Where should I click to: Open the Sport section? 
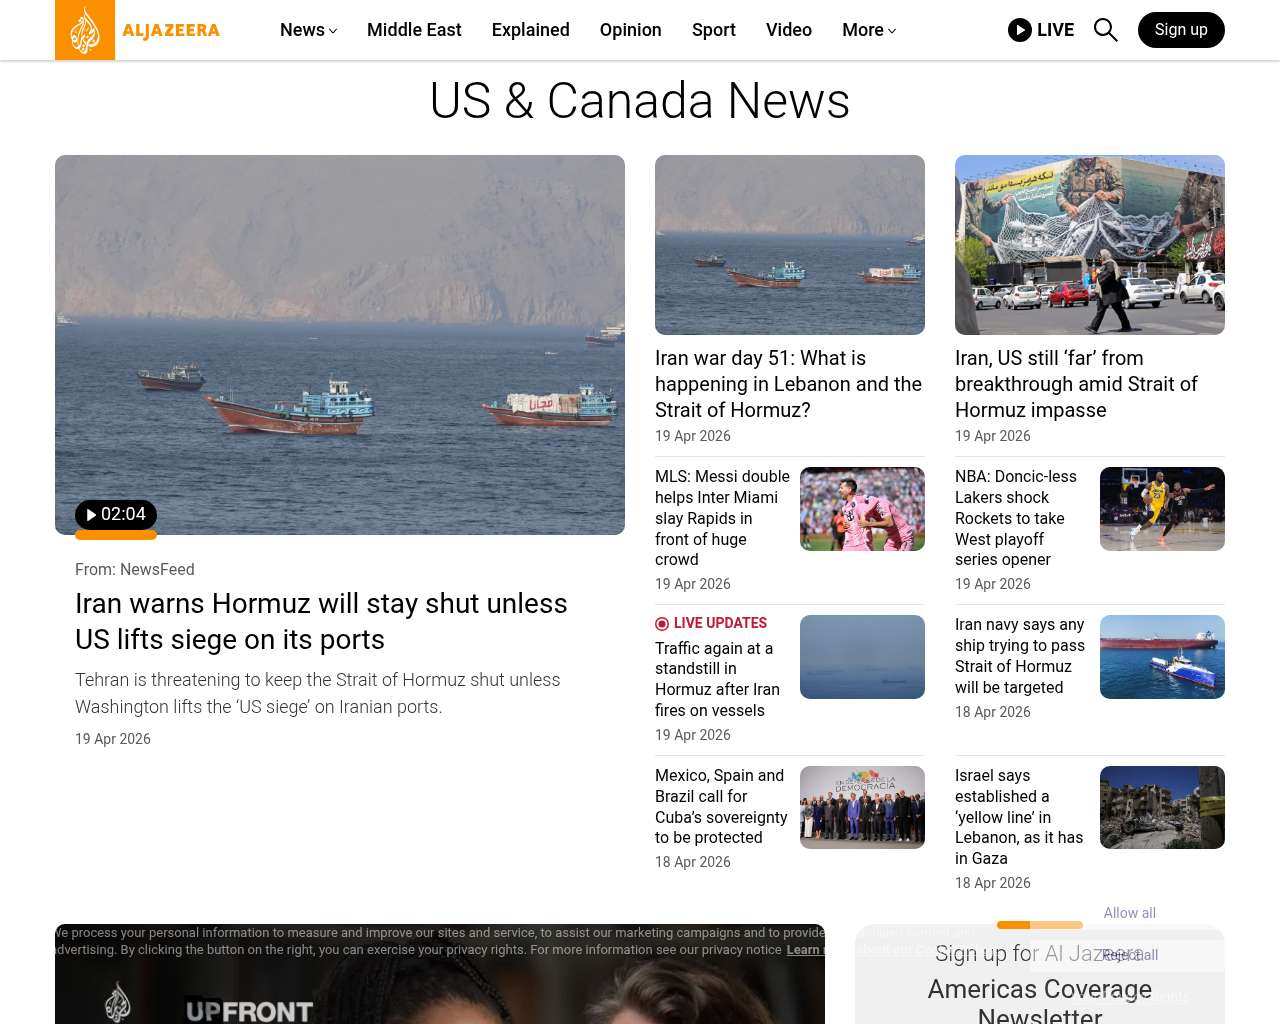[713, 30]
